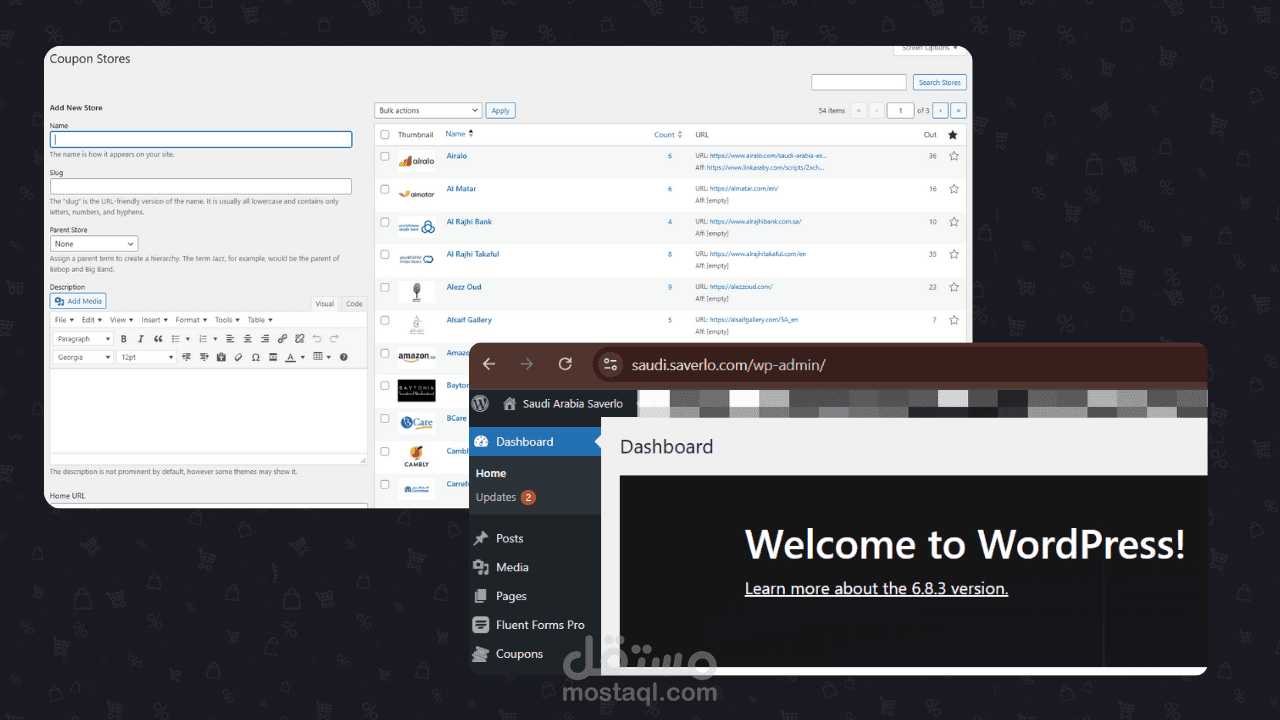1280x720 pixels.
Task: Open the Bulk actions dropdown
Action: point(428,110)
